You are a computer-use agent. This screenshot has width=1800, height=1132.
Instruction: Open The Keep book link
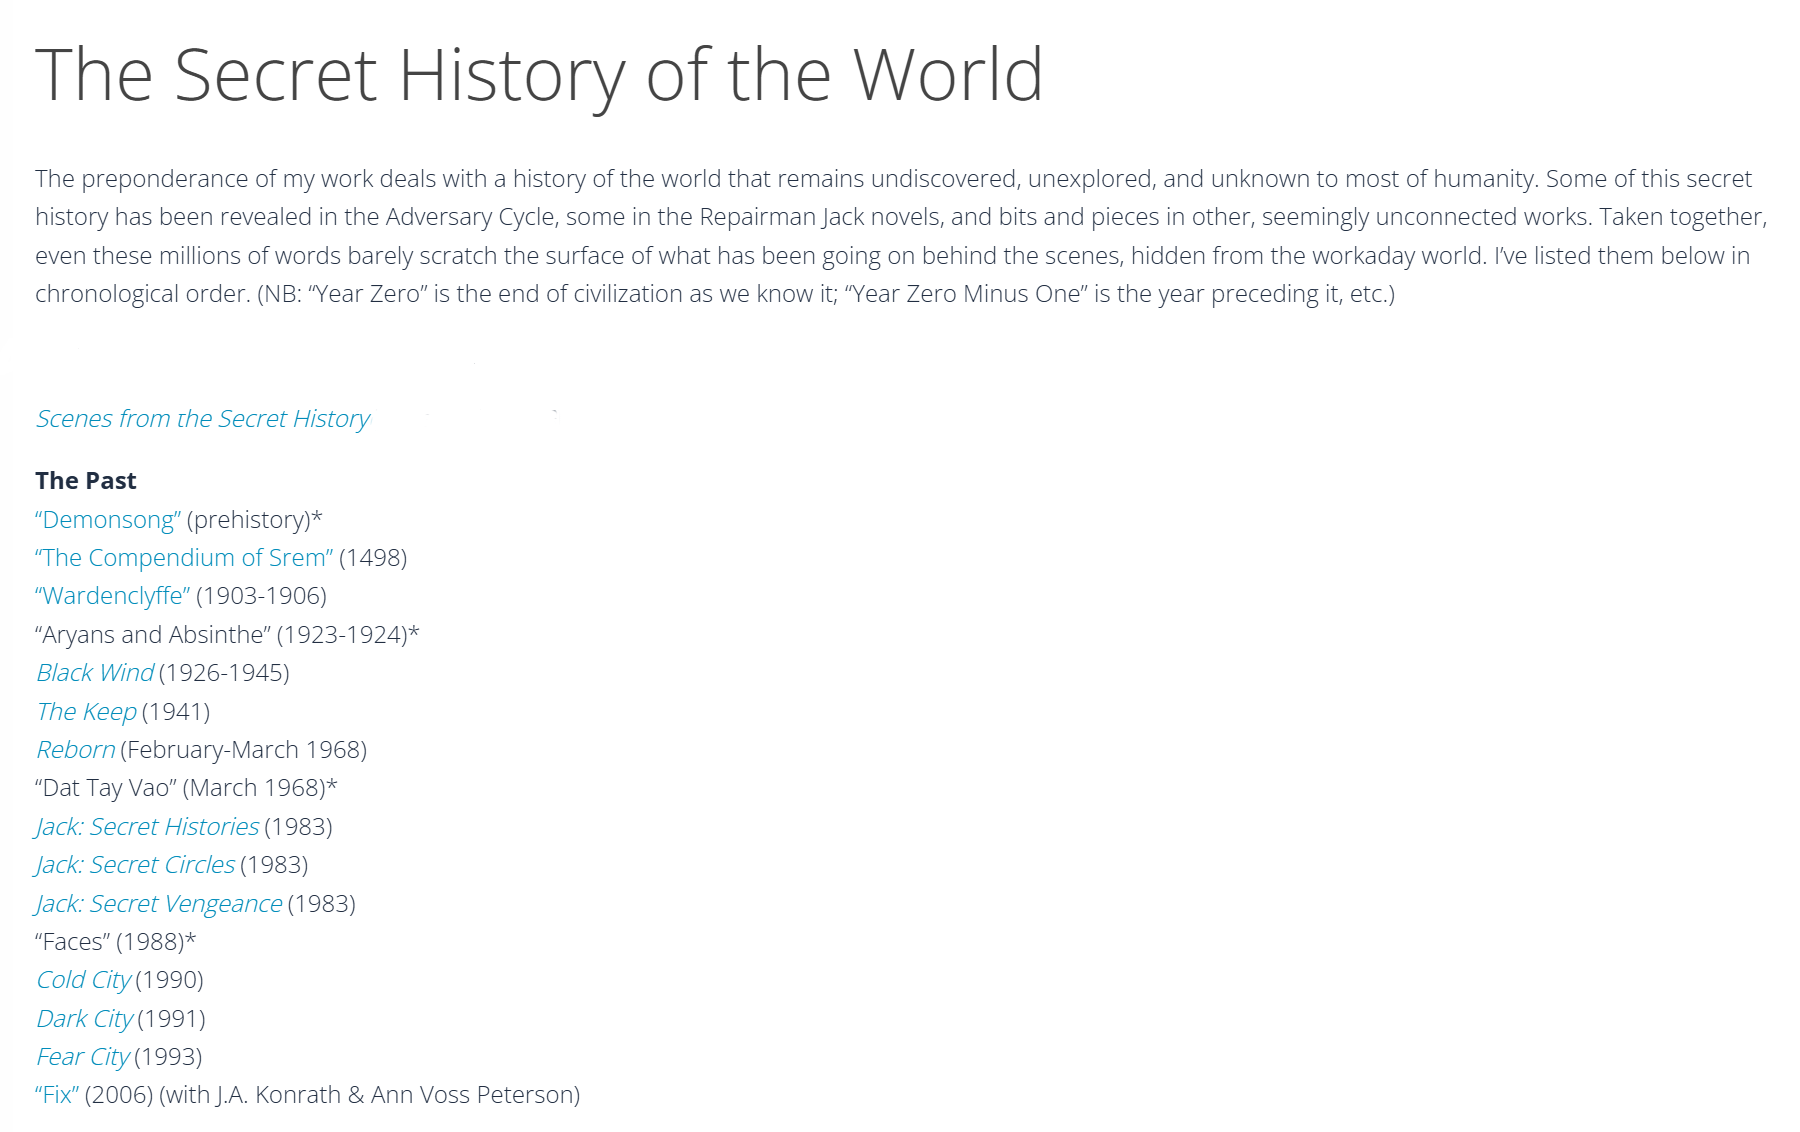[x=86, y=712]
